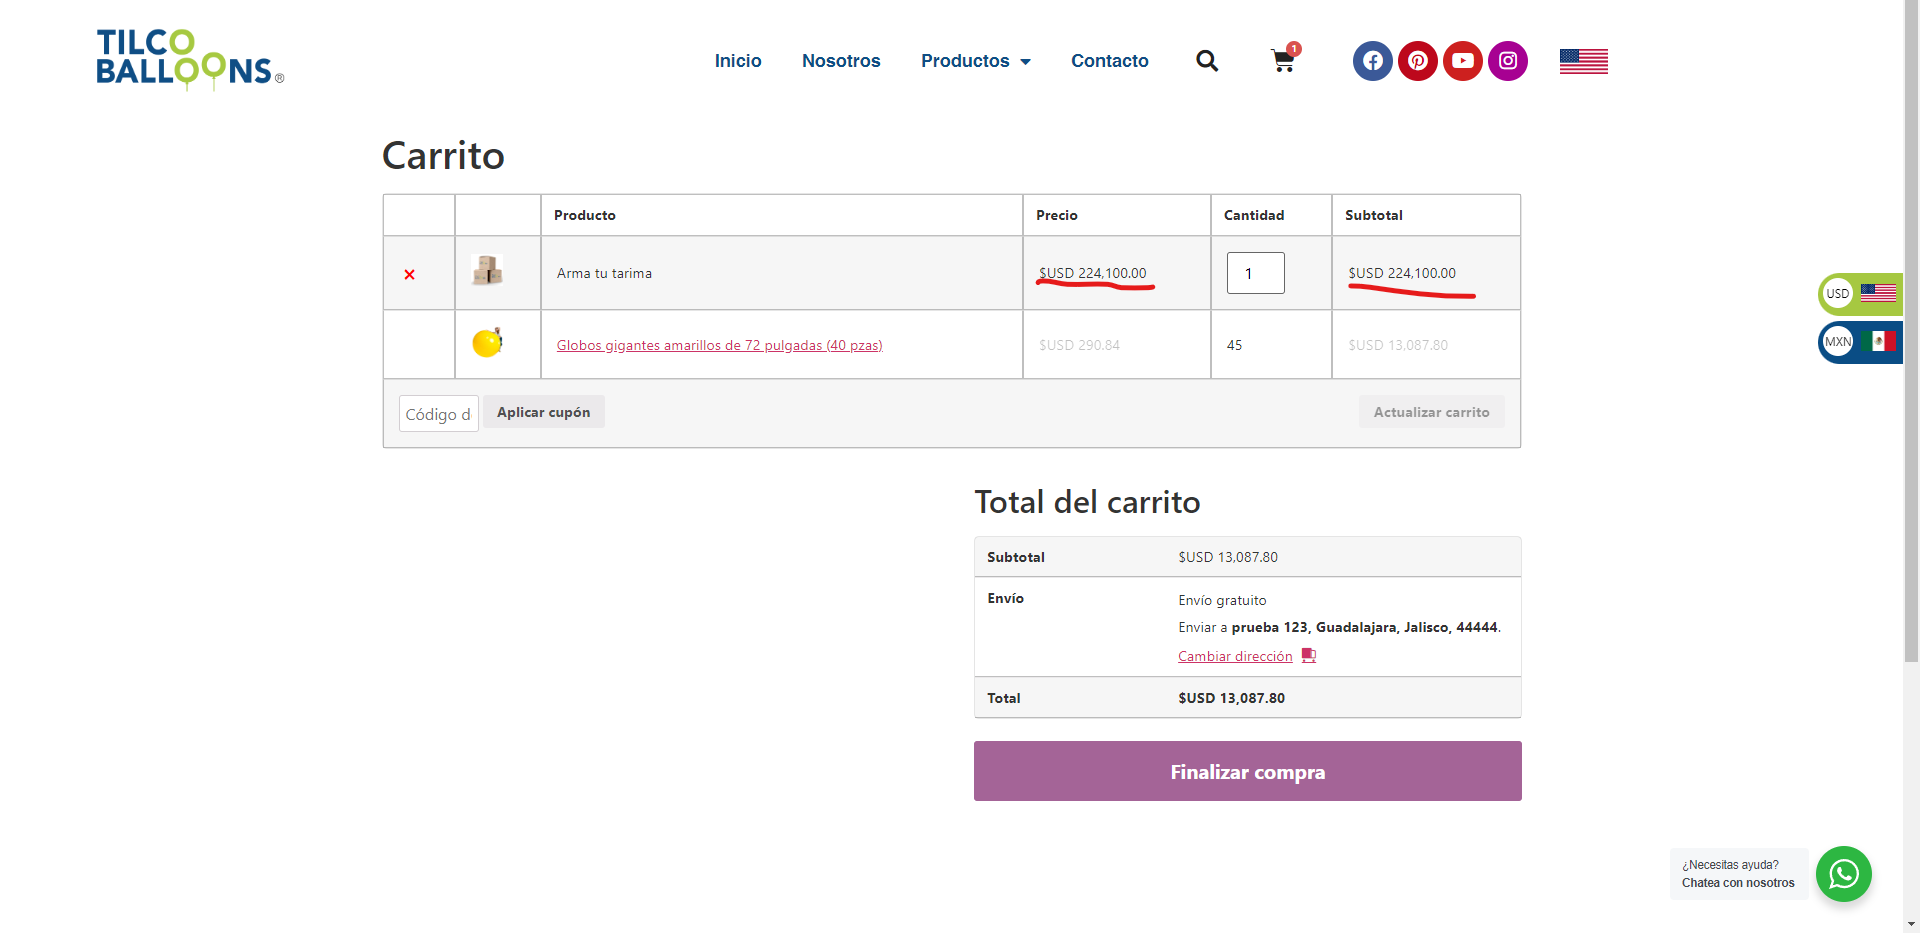1920x933 pixels.
Task: Click the US flag language selector
Action: click(x=1583, y=61)
